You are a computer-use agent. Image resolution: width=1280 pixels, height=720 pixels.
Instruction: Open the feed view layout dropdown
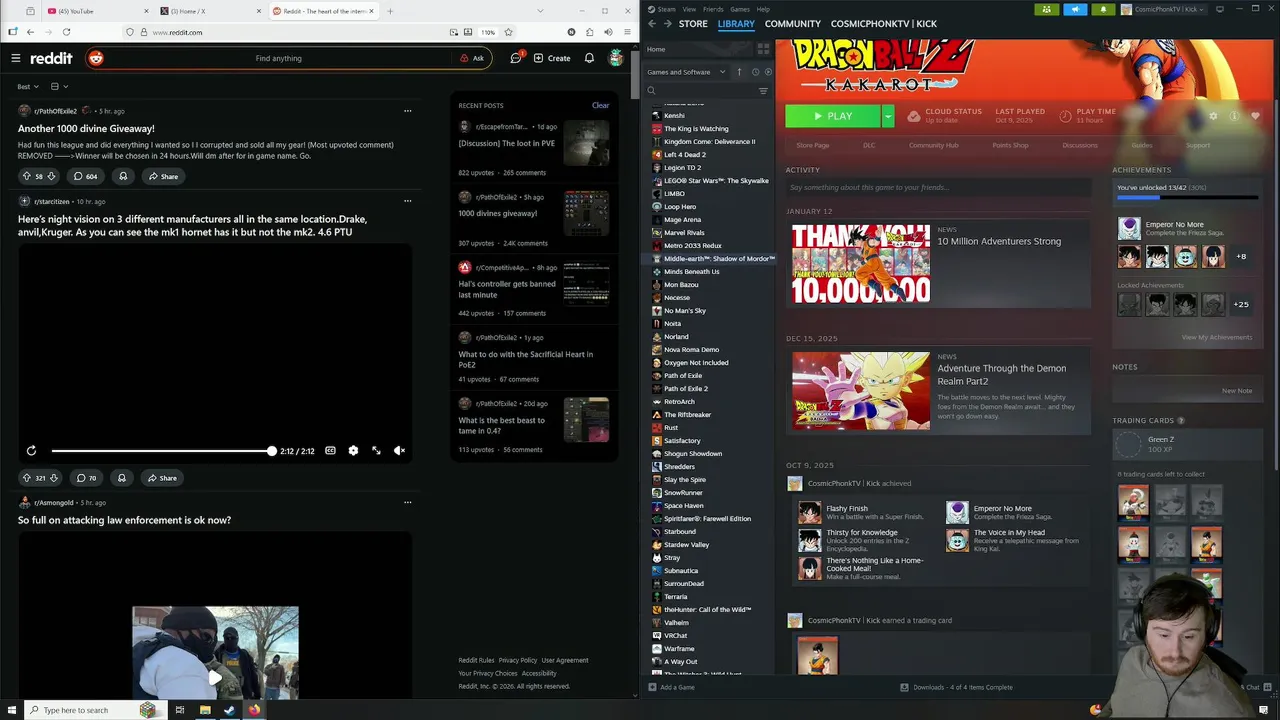tap(59, 87)
